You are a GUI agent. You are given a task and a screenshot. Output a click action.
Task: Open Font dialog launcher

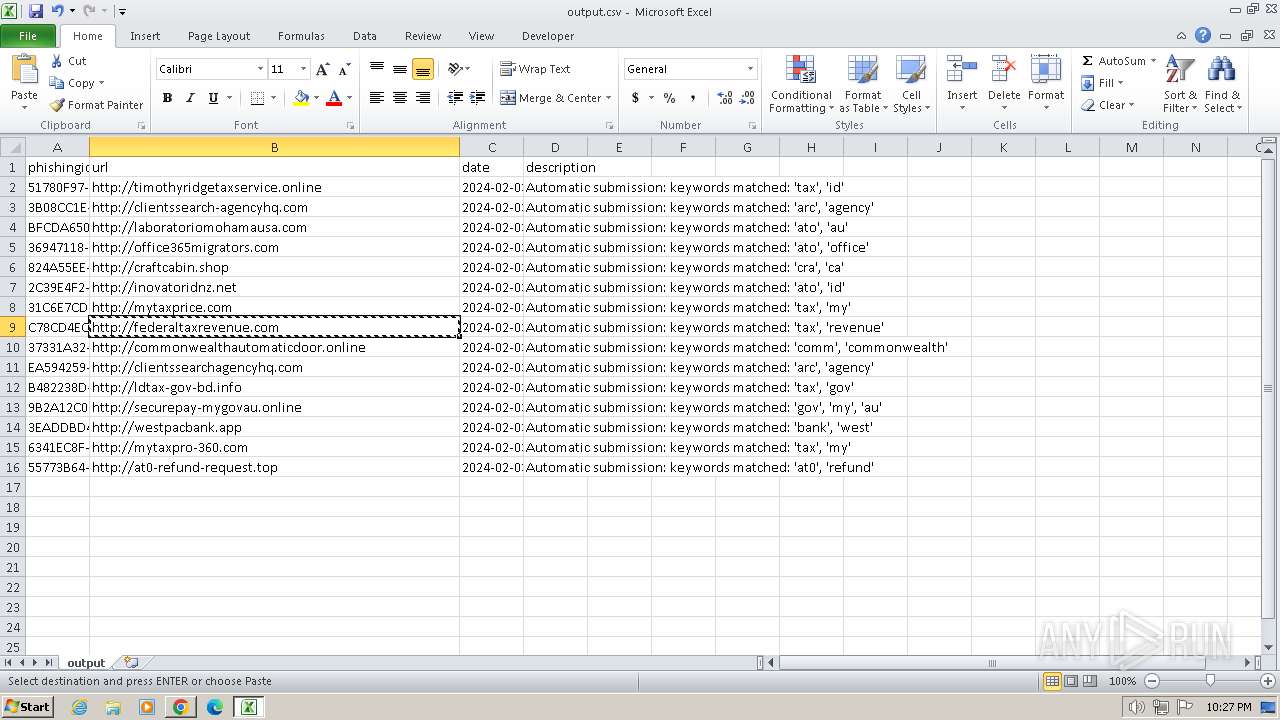[351, 126]
